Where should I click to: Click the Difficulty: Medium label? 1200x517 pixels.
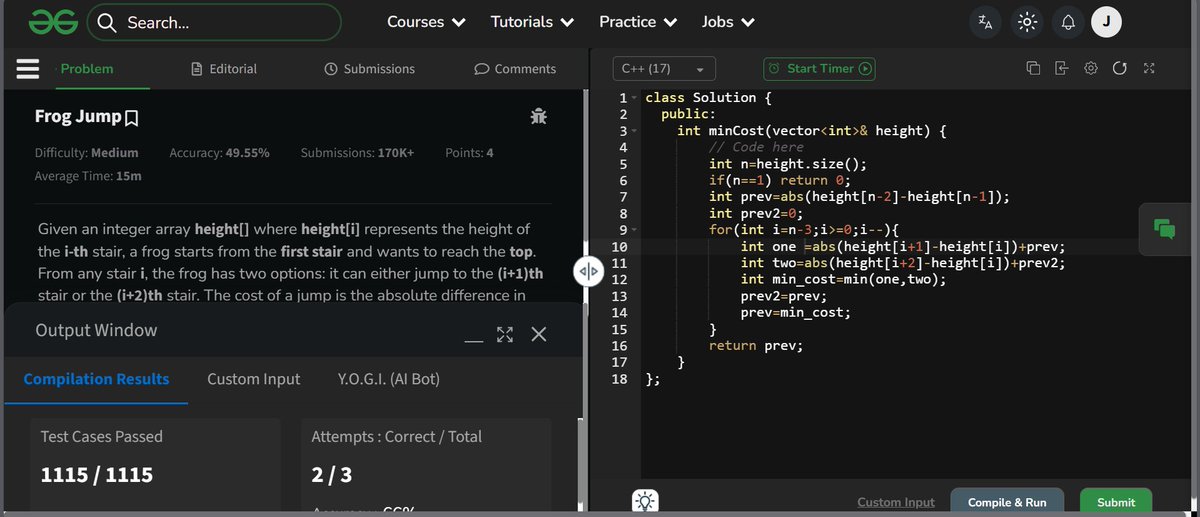click(x=87, y=153)
